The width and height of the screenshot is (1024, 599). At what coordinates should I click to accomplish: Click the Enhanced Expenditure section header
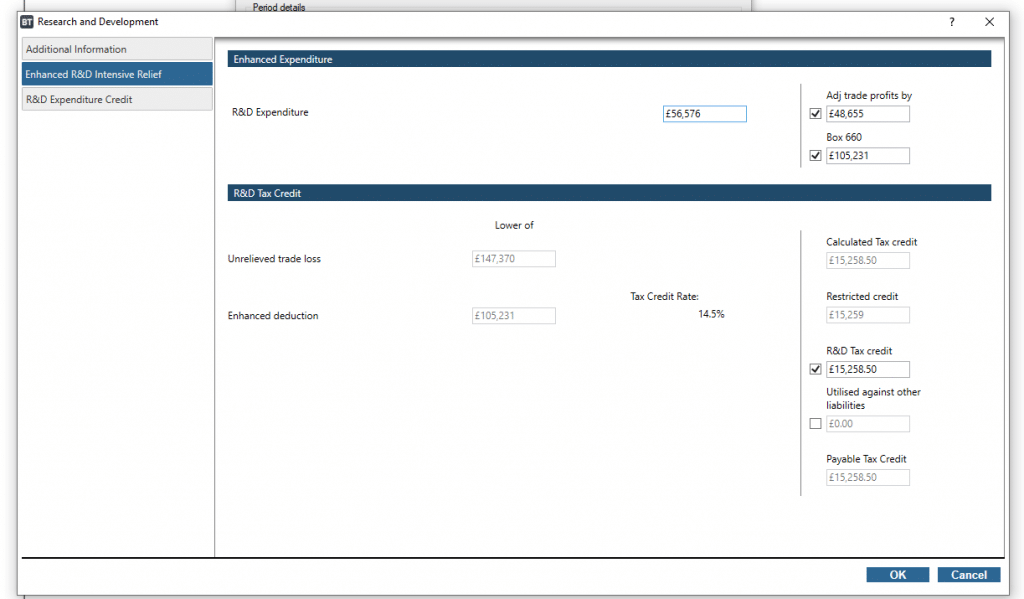[609, 59]
